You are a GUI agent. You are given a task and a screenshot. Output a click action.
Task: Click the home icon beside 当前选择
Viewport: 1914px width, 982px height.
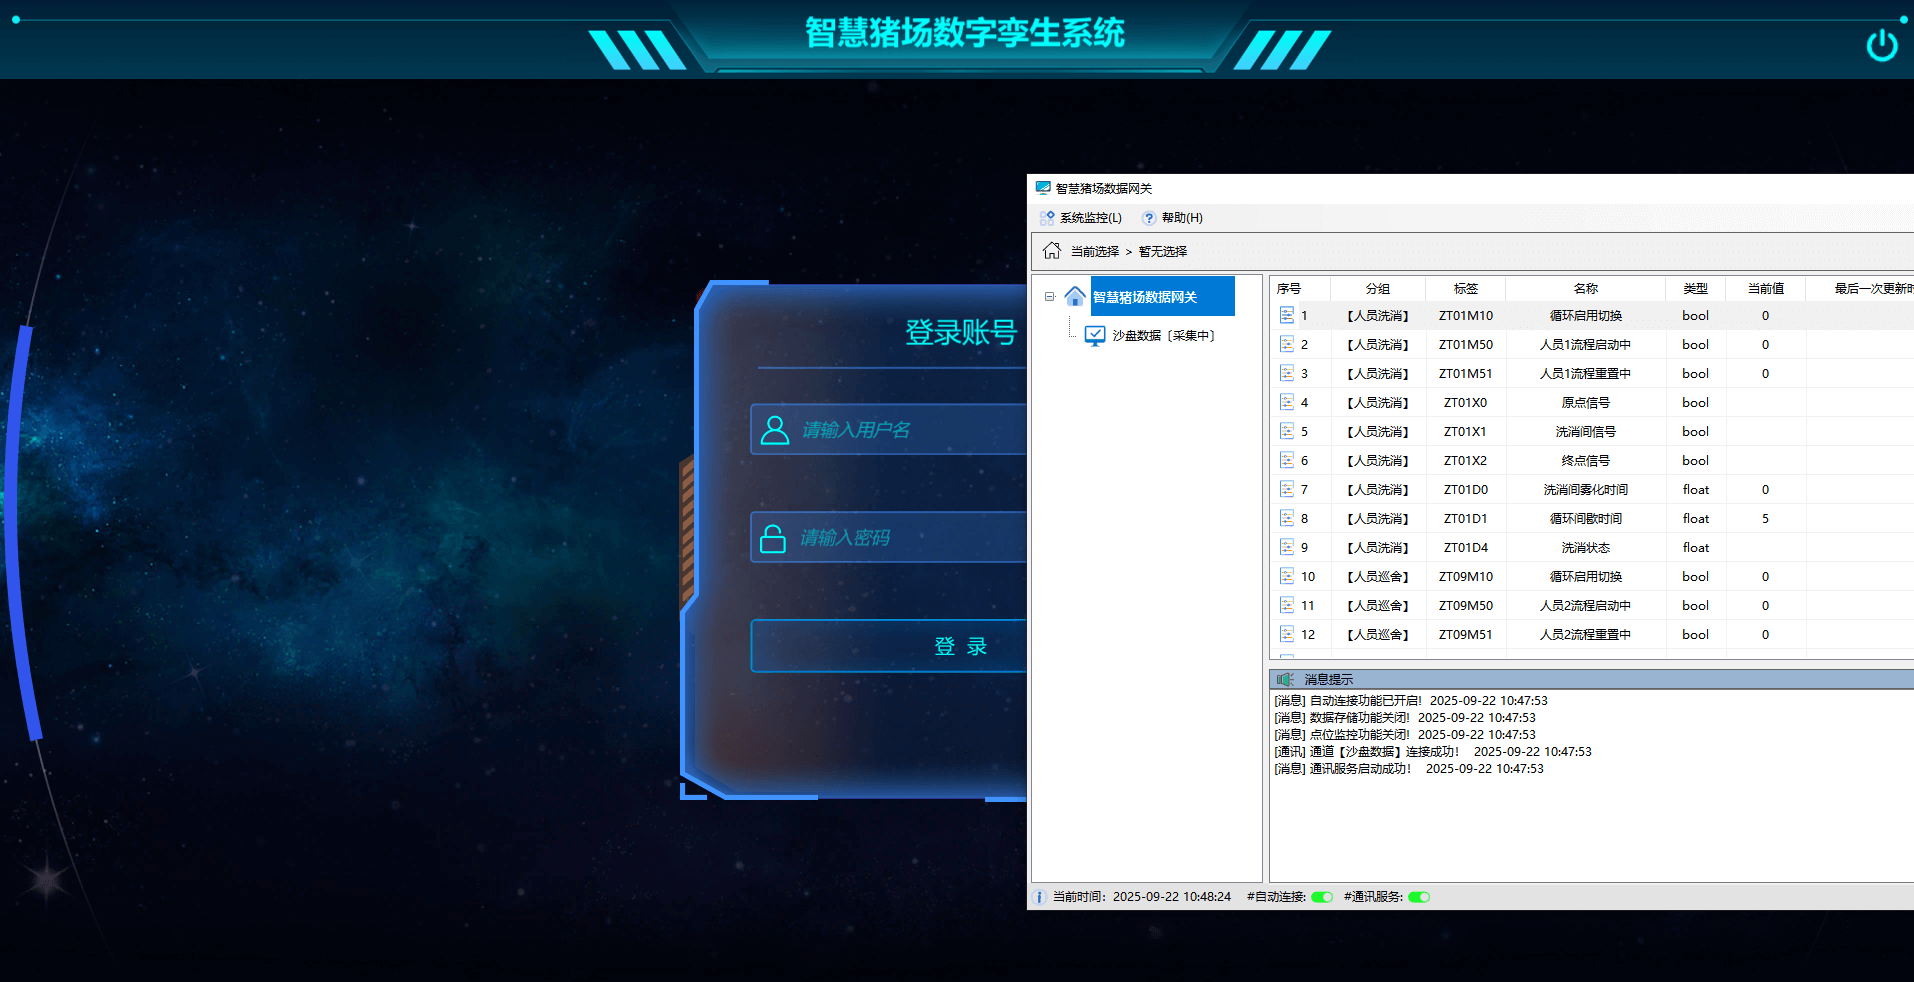(1051, 251)
